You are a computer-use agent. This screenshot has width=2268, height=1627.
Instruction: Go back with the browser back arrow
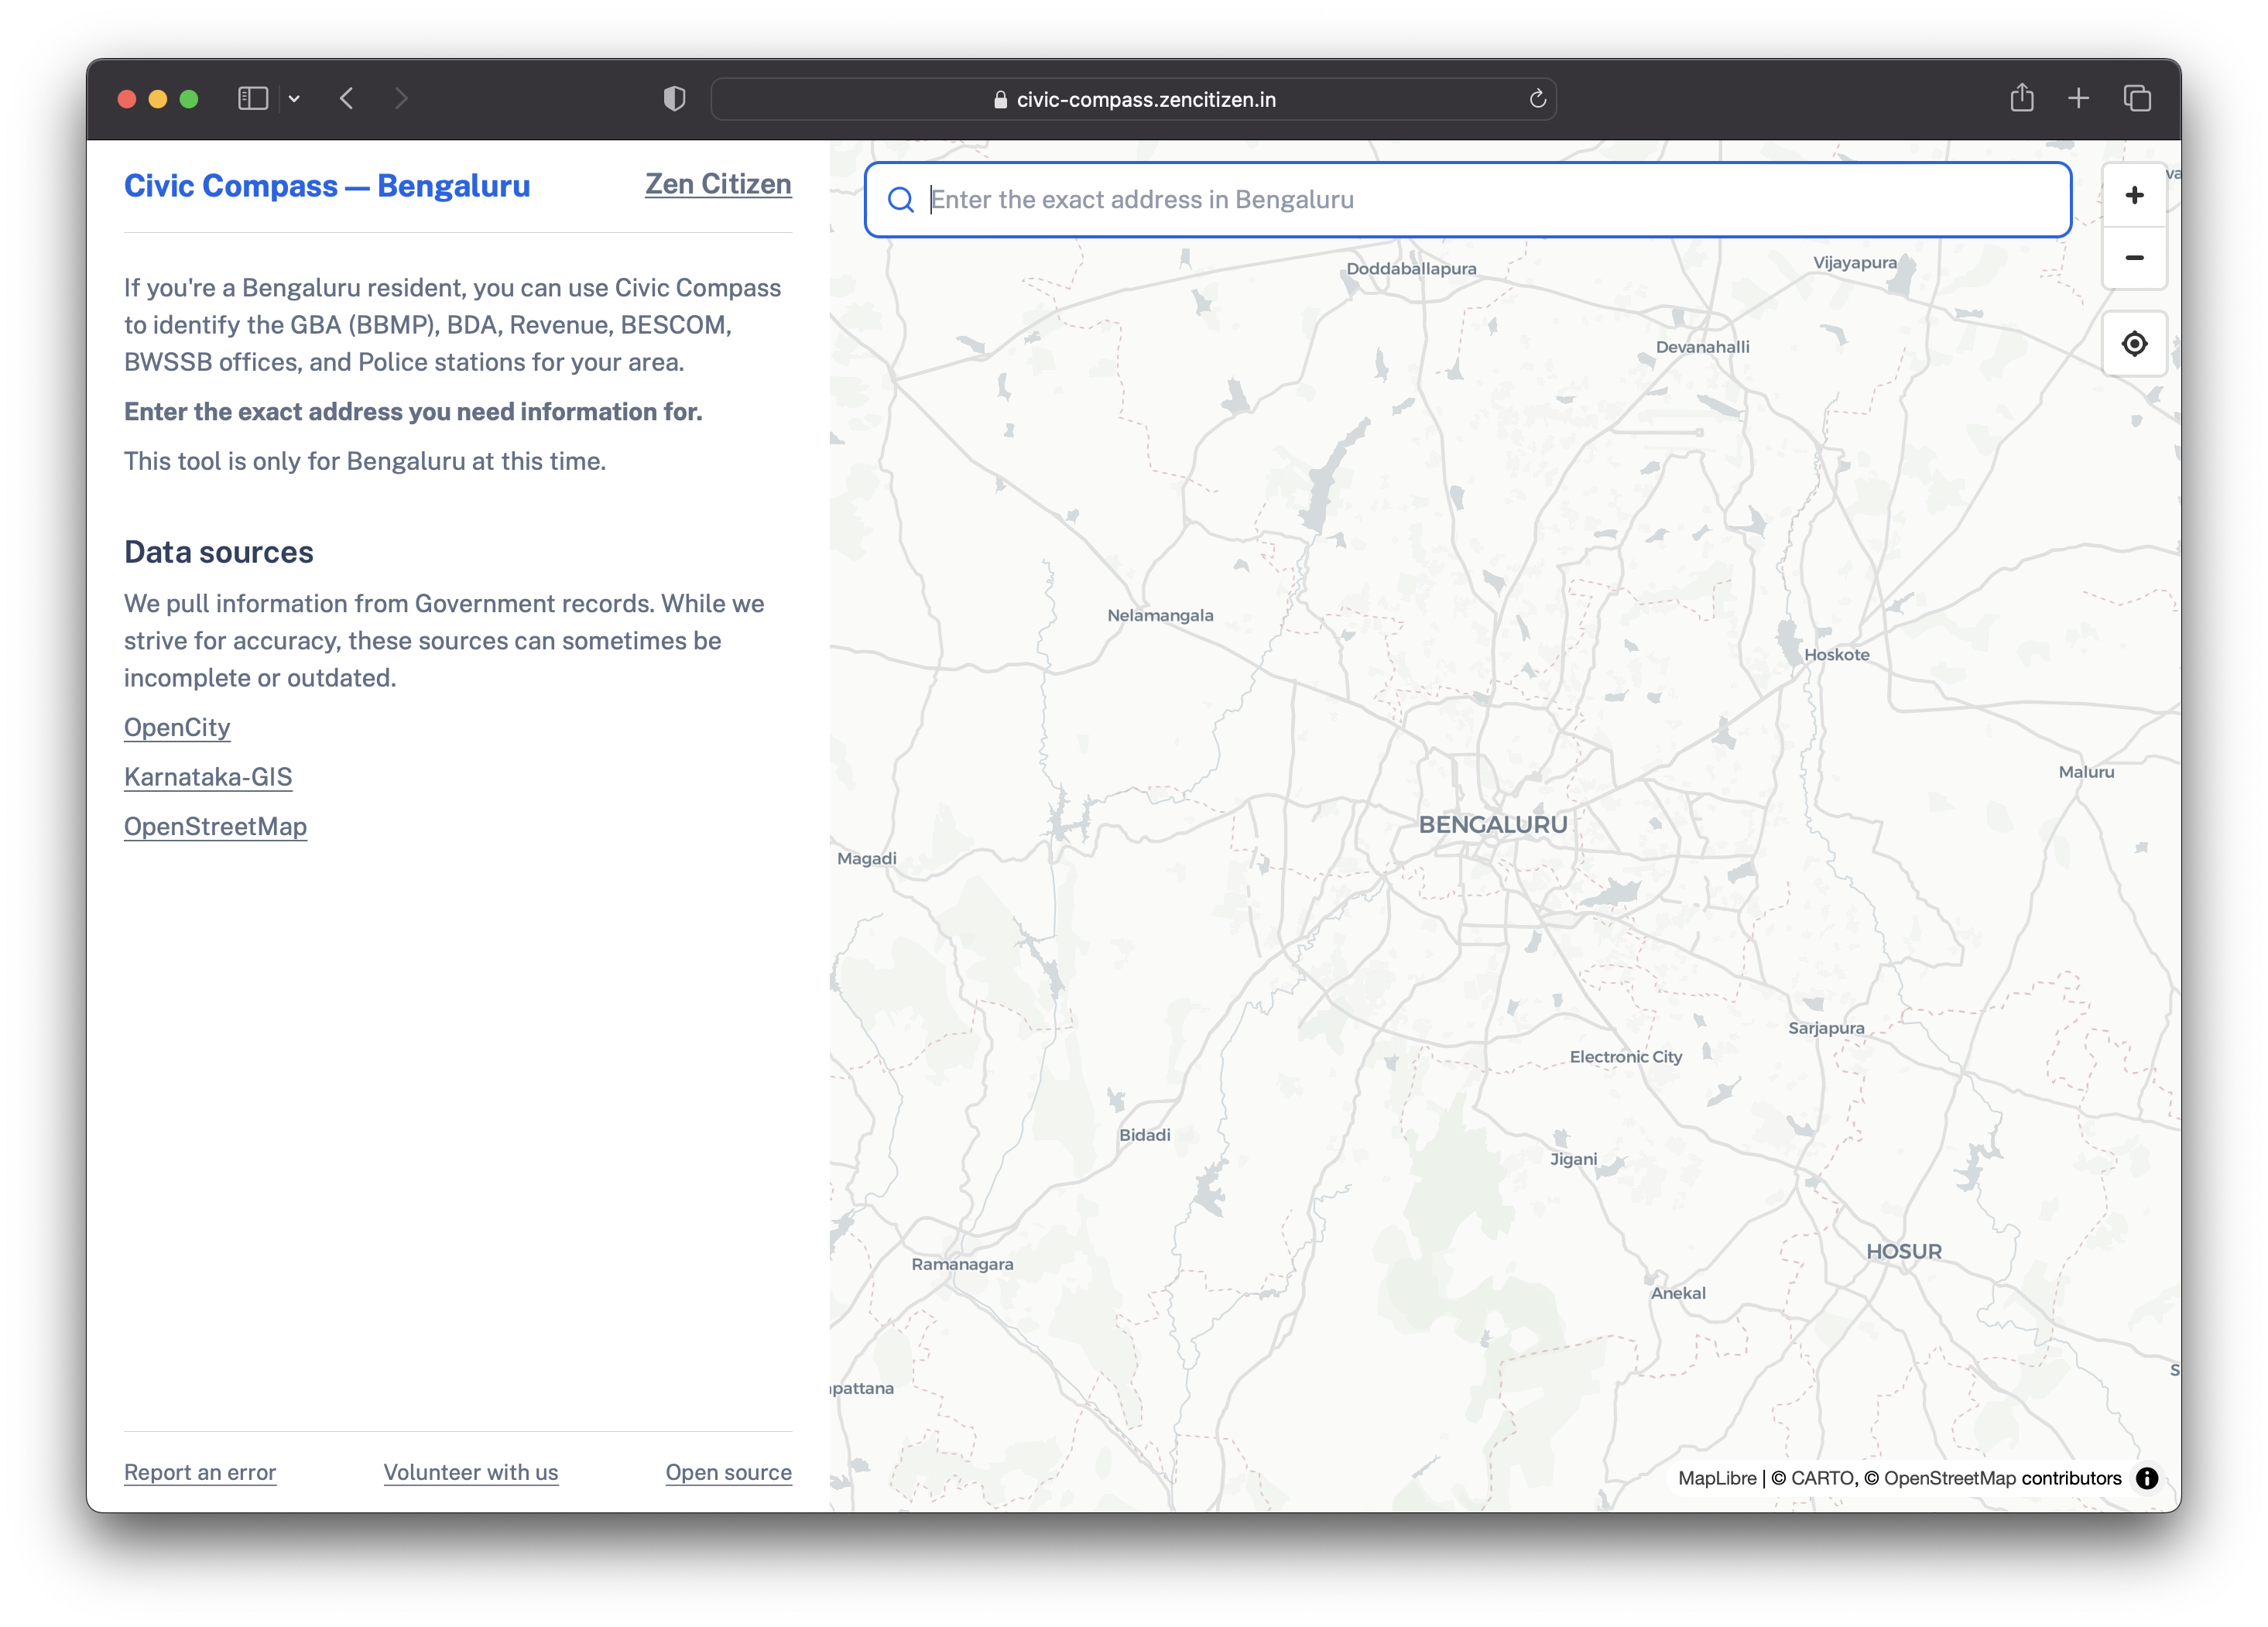click(347, 98)
